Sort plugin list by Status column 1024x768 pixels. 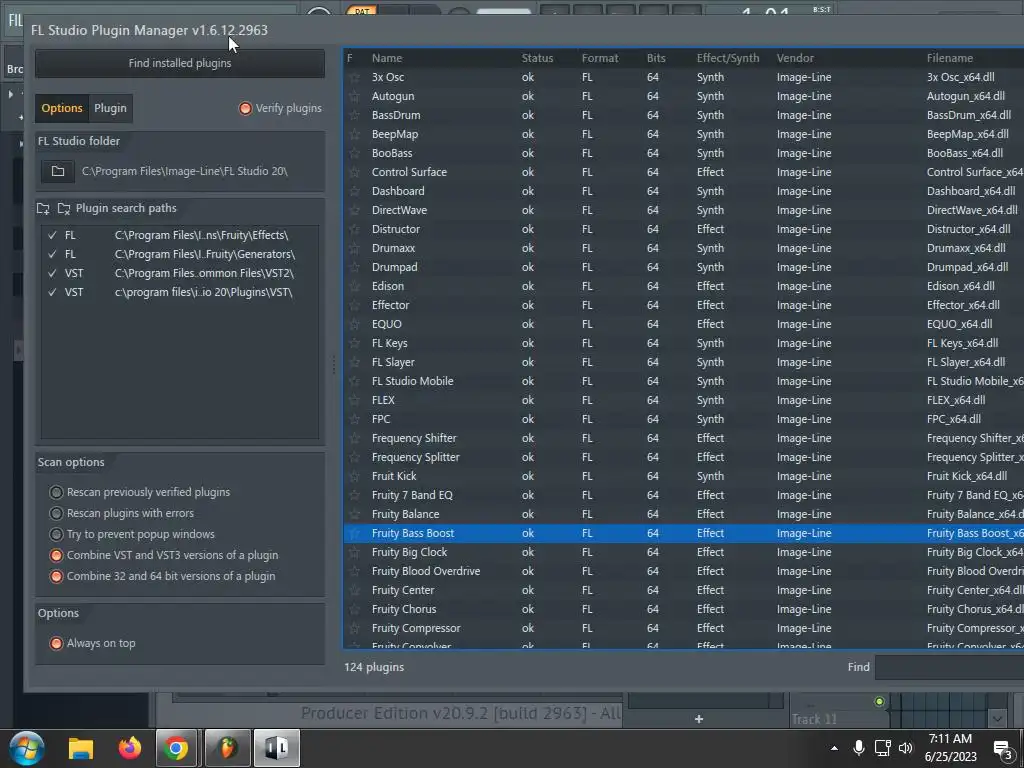(x=537, y=58)
